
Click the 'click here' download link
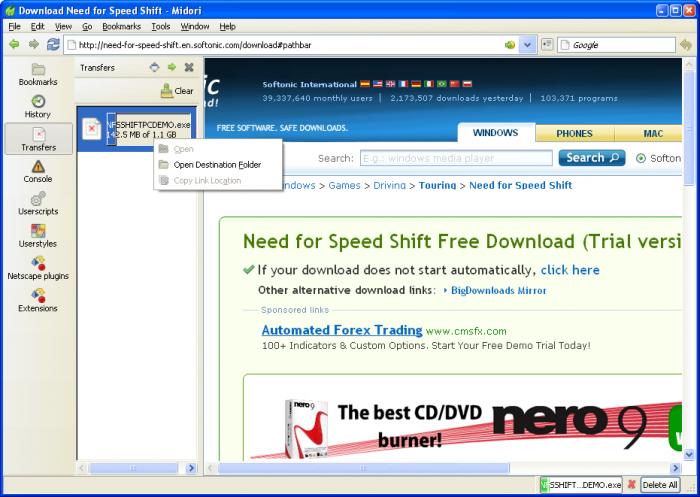pyautogui.click(x=570, y=270)
